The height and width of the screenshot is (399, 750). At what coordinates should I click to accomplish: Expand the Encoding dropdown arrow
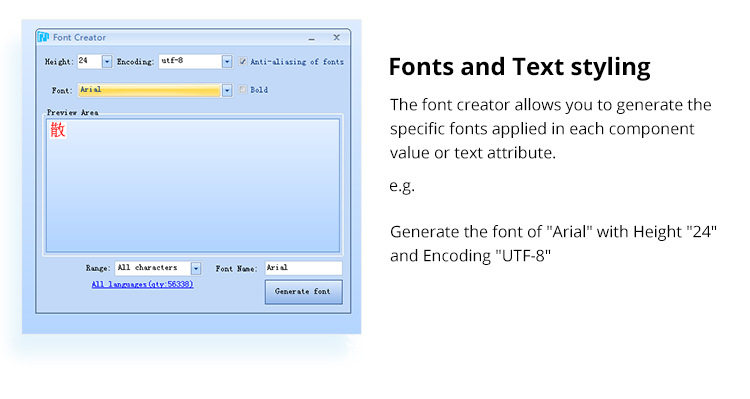(227, 62)
